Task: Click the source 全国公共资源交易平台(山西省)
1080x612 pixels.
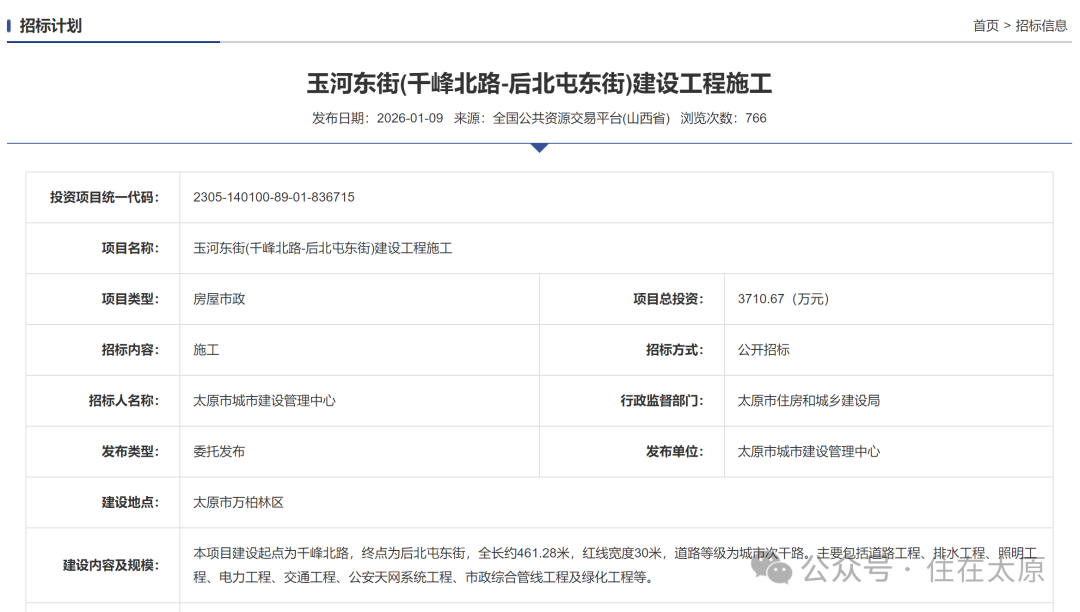Action: (576, 118)
